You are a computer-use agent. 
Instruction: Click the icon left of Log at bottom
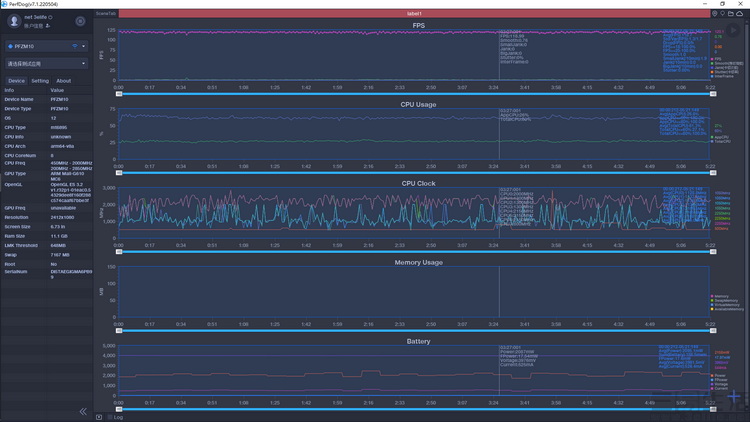[x=99, y=417]
